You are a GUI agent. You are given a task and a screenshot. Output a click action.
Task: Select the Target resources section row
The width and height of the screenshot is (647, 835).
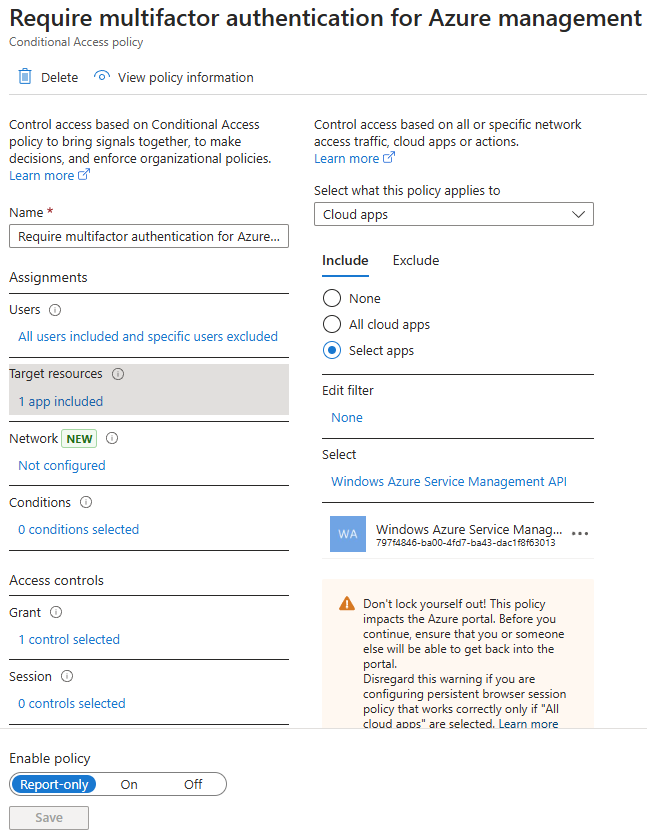(149, 389)
